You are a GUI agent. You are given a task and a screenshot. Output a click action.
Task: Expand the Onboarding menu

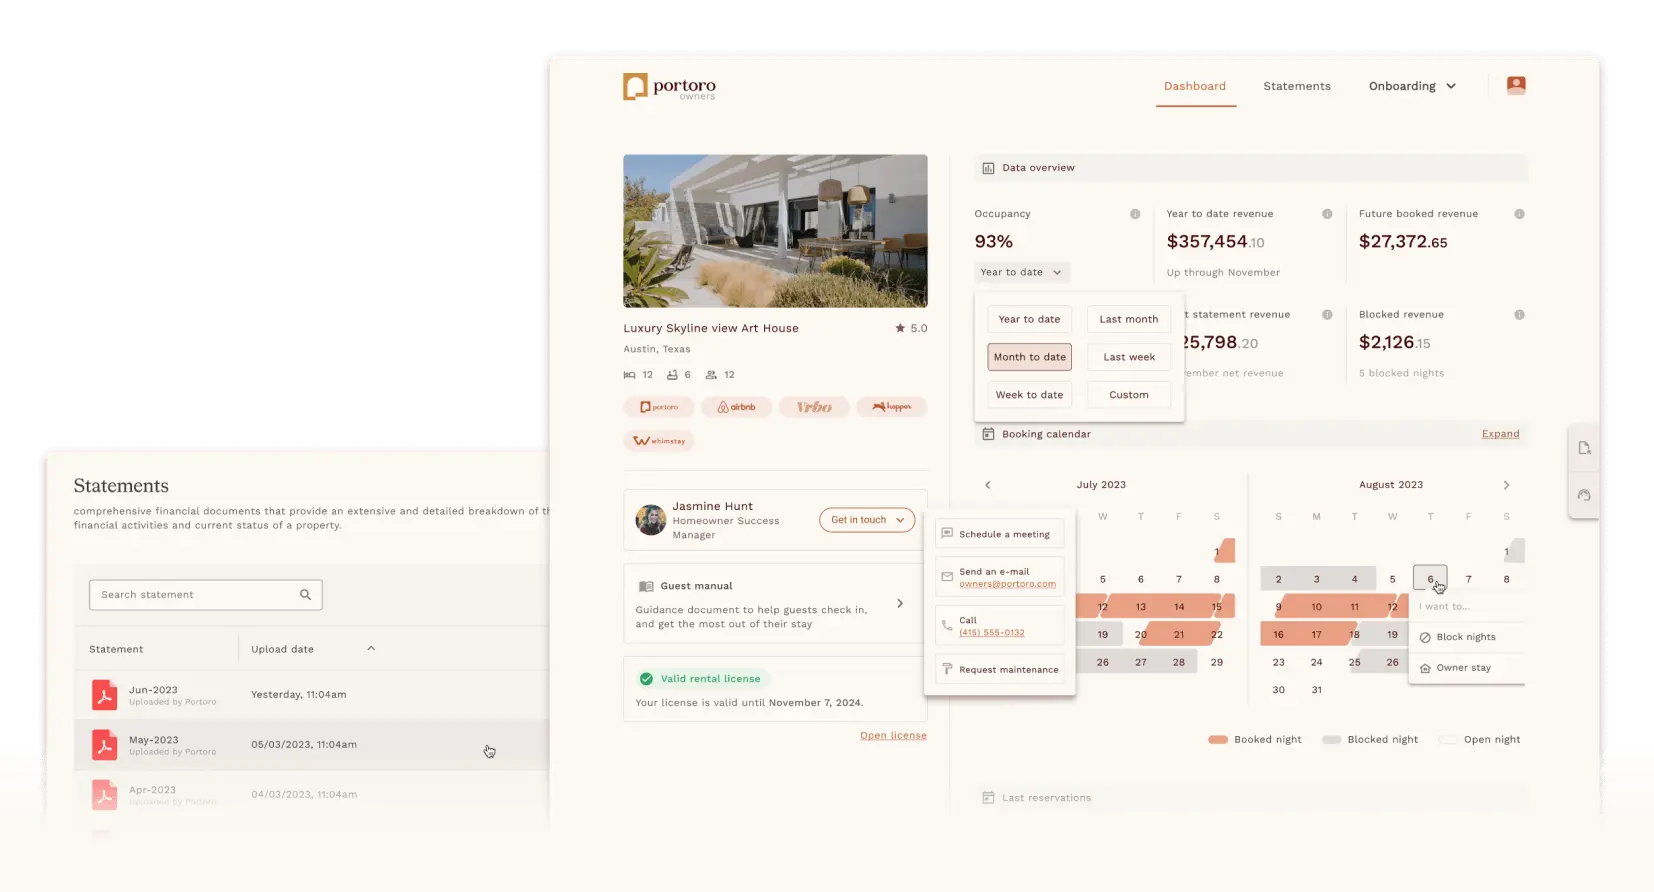click(1412, 86)
